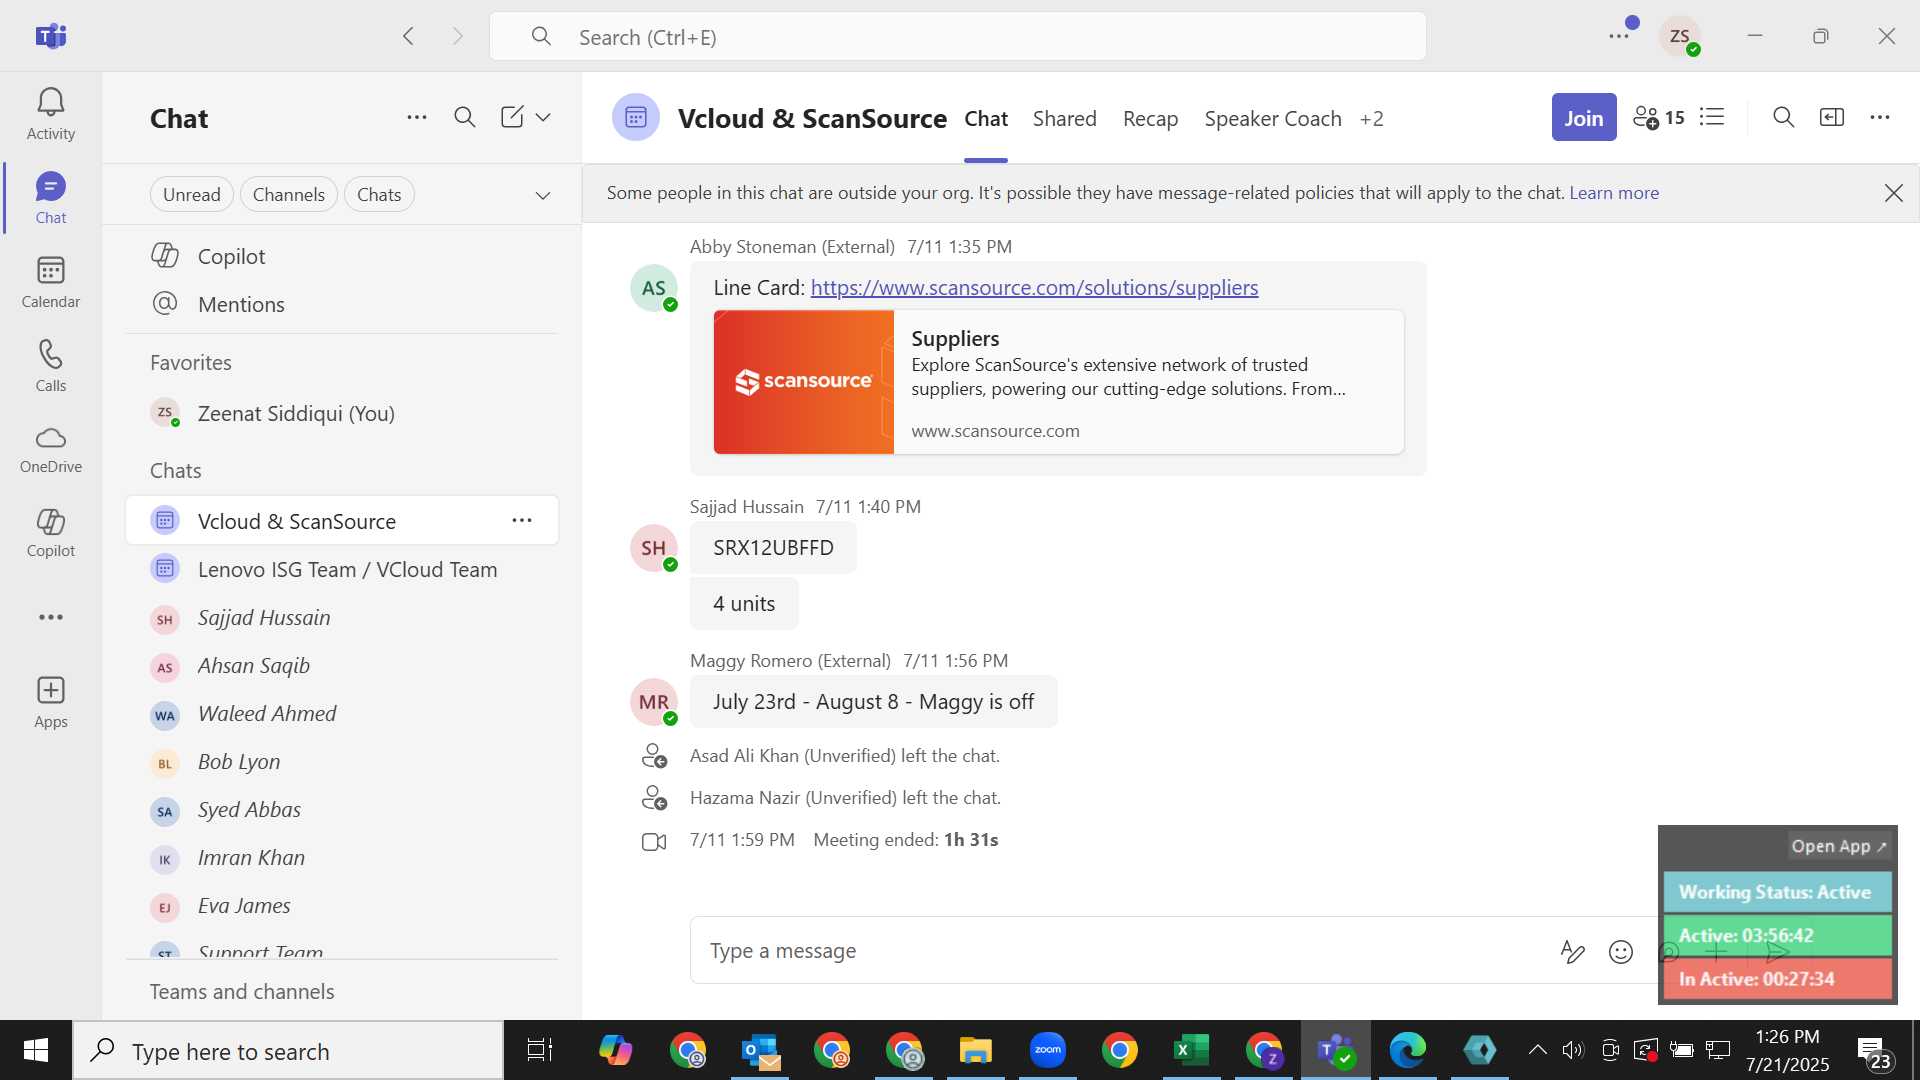The image size is (1920, 1080).
Task: Open chat in pop-out panel icon
Action: [x=1832, y=117]
